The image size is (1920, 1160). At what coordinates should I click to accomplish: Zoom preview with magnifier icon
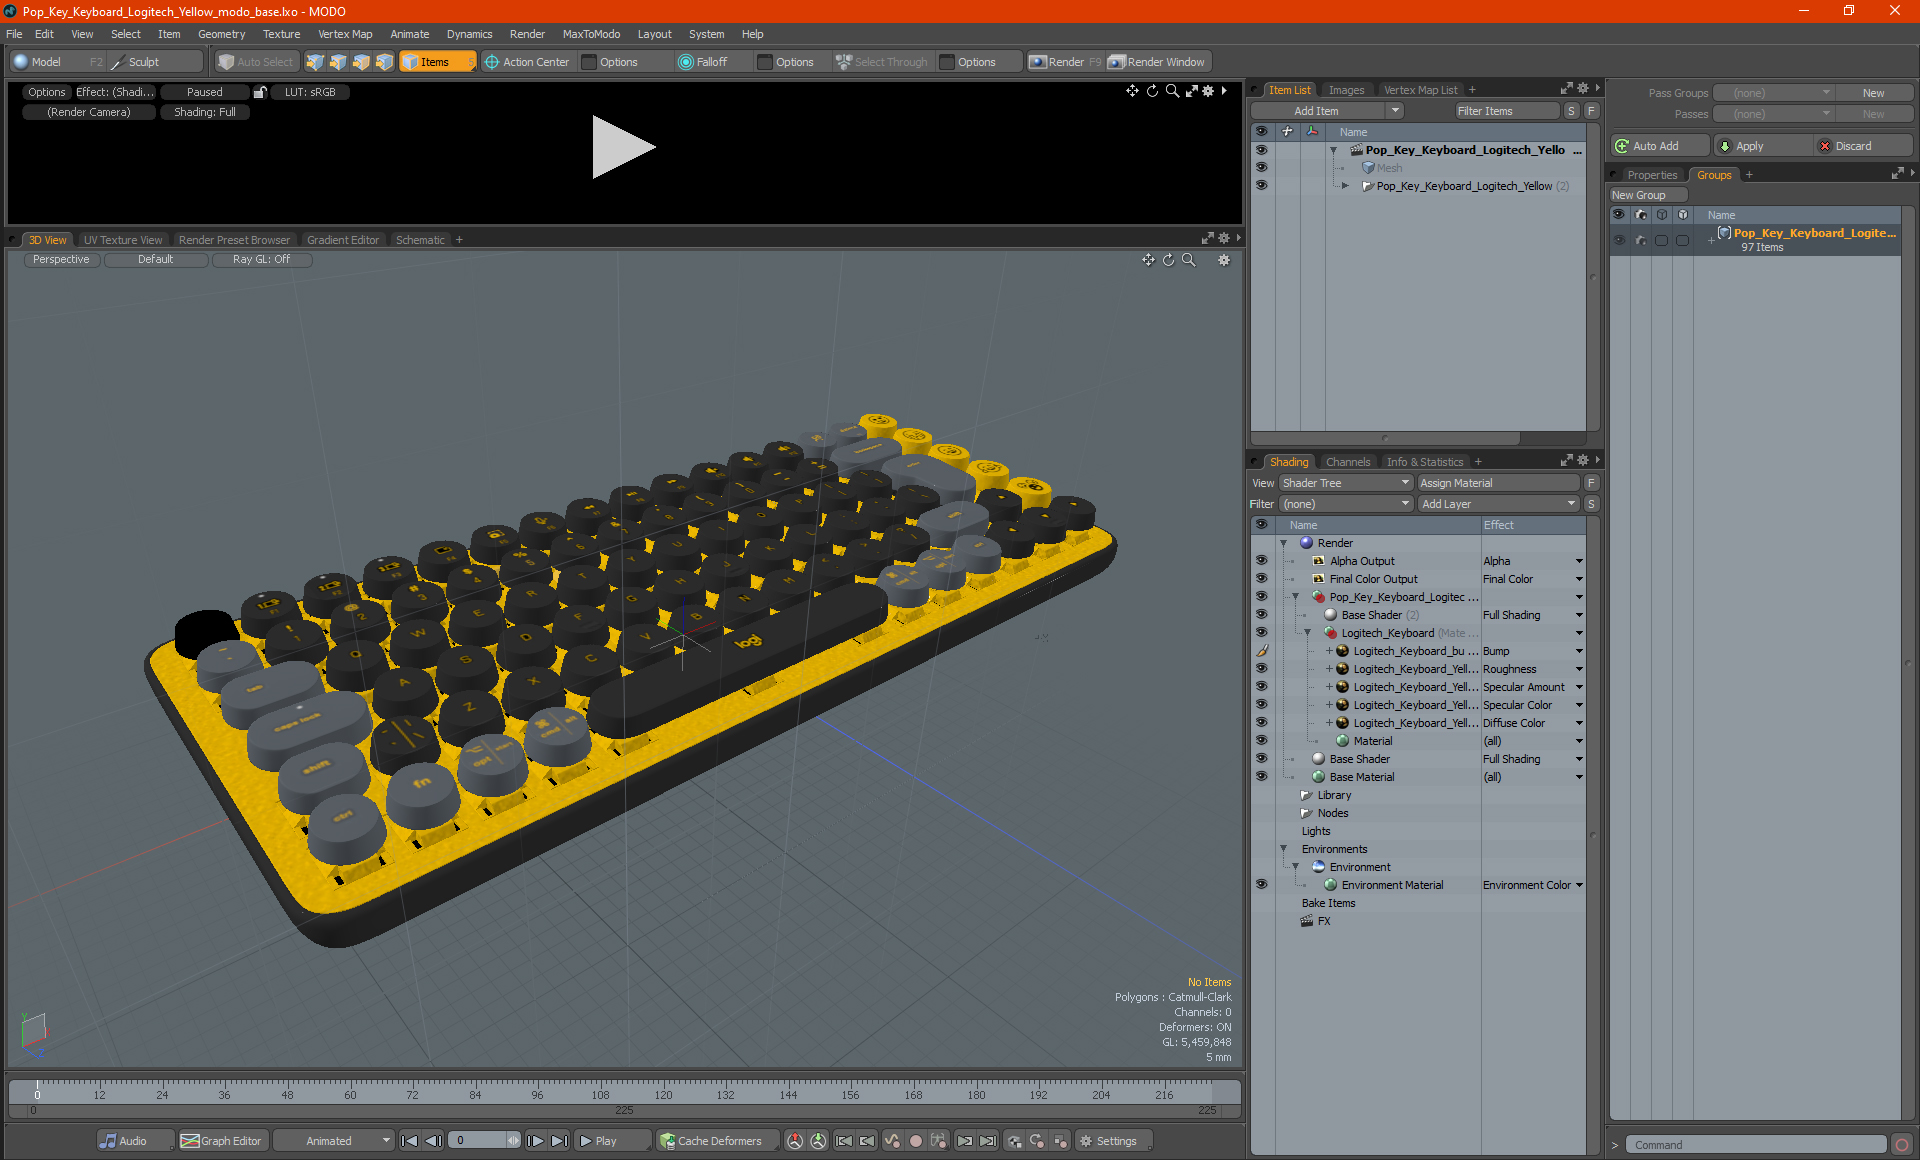[1172, 91]
